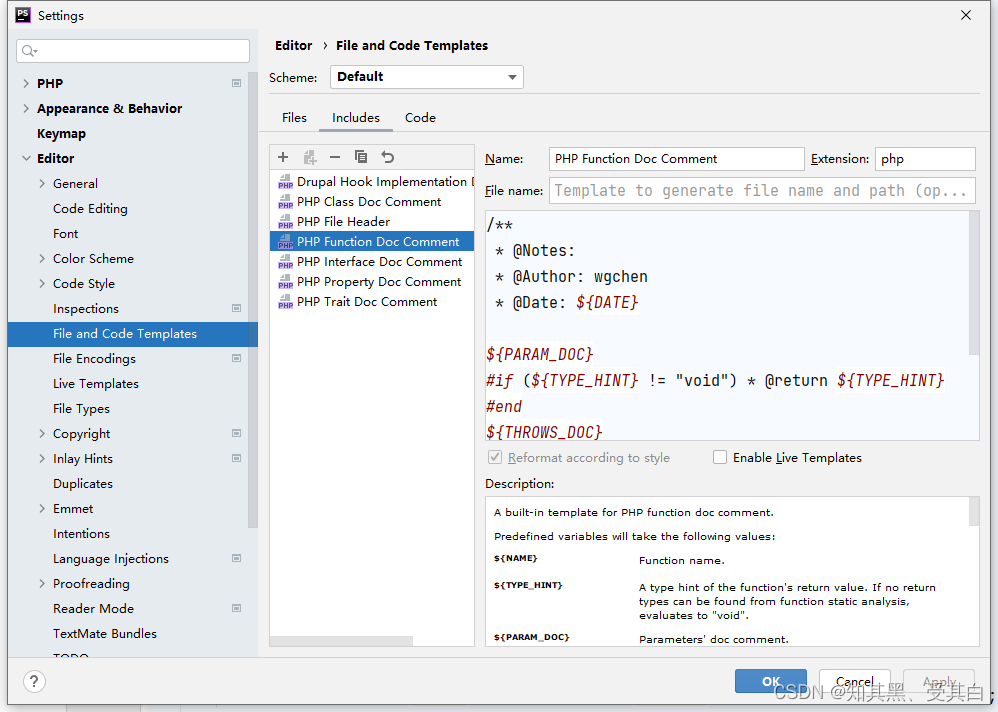Click the project-level marker icon beside Language Injections

click(x=236, y=558)
